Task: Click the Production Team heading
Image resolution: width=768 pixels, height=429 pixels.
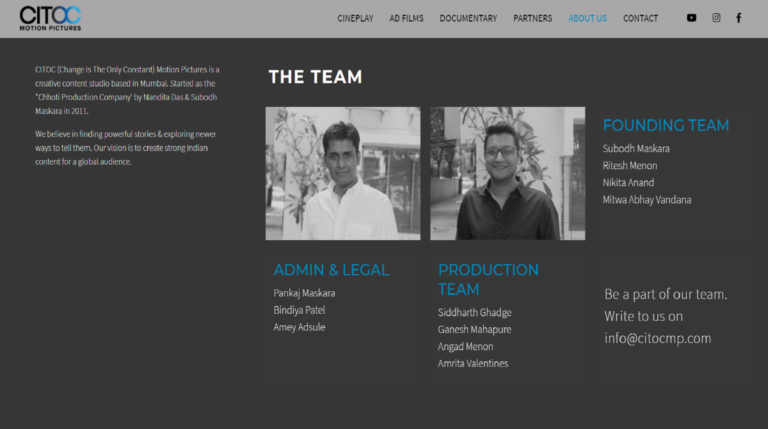Action: pyautogui.click(x=488, y=280)
